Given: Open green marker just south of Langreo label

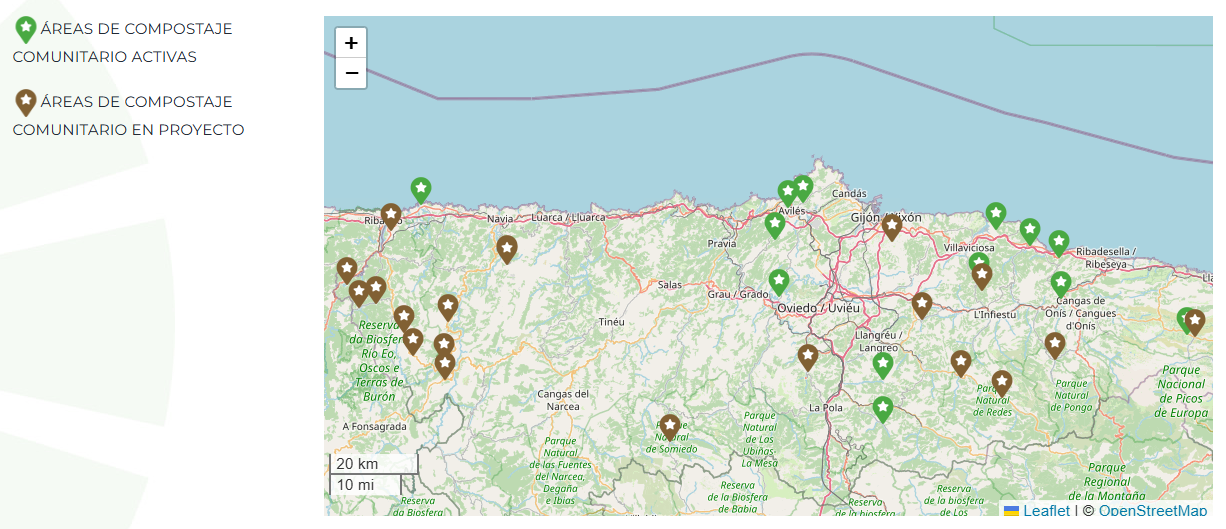Looking at the screenshot, I should coord(882,364).
